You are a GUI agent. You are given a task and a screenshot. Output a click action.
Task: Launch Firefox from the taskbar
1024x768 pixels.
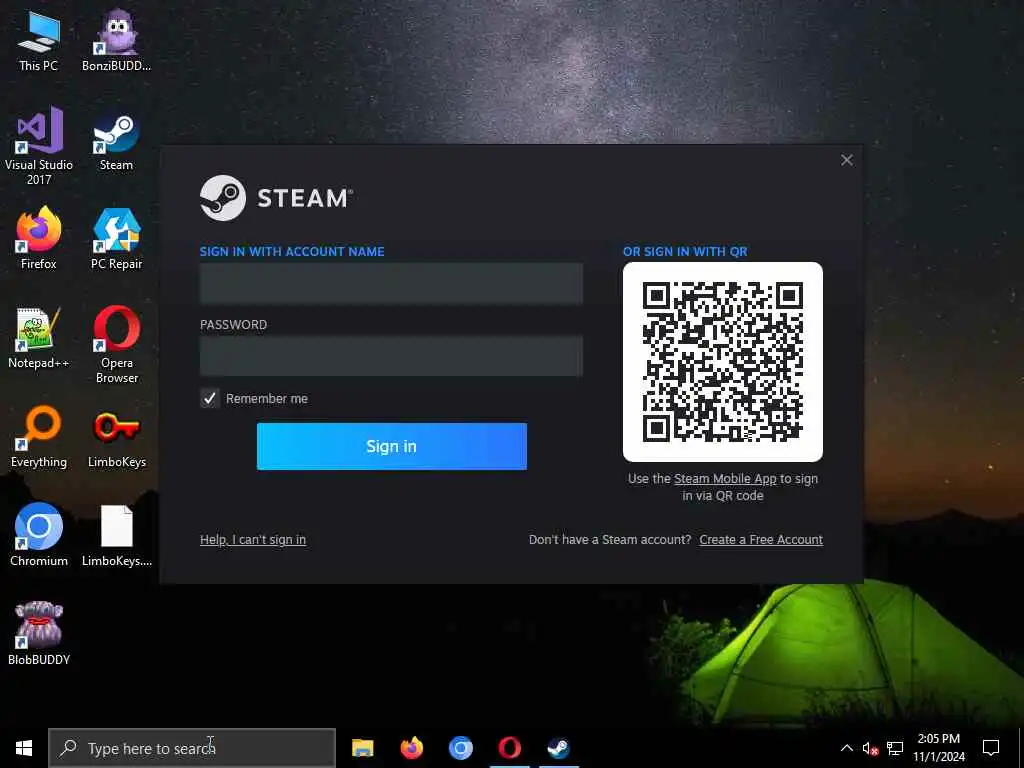(x=411, y=748)
